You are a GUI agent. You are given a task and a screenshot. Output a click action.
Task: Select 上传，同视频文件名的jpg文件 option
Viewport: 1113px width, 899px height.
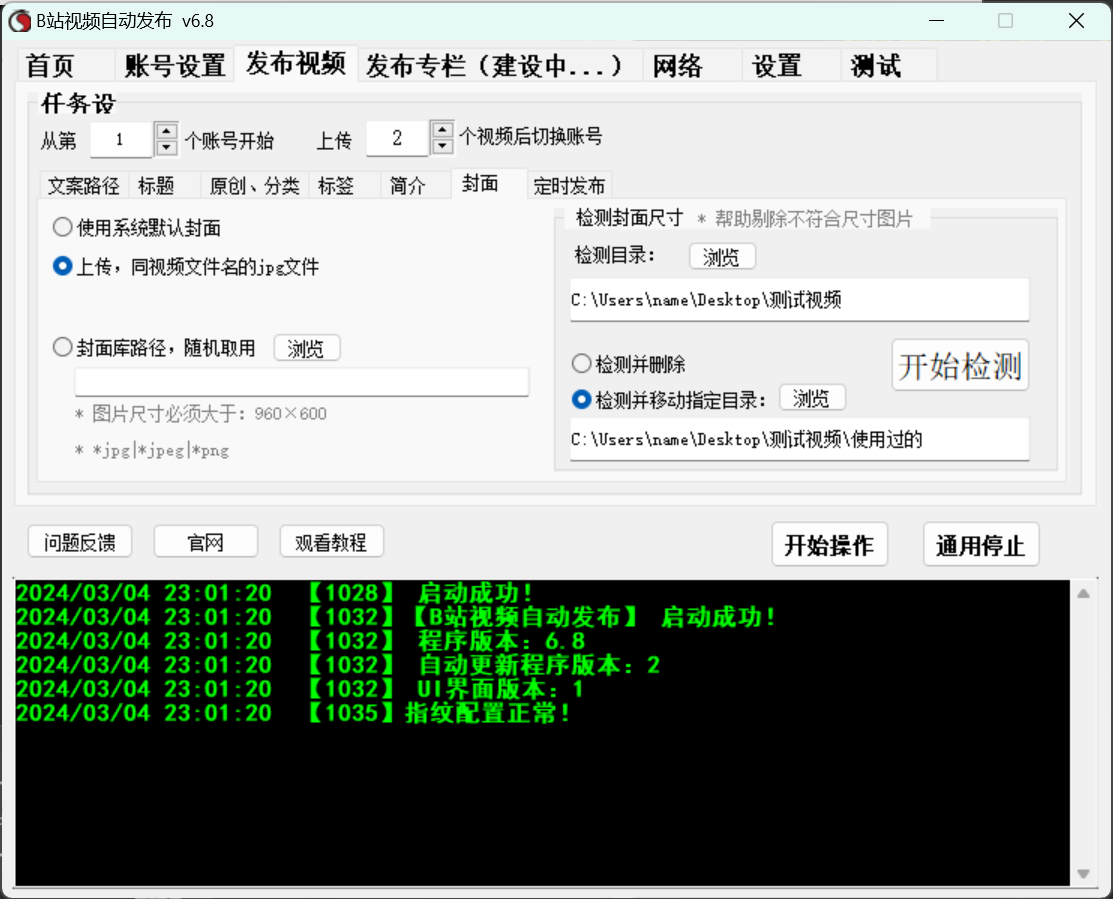tap(185, 267)
